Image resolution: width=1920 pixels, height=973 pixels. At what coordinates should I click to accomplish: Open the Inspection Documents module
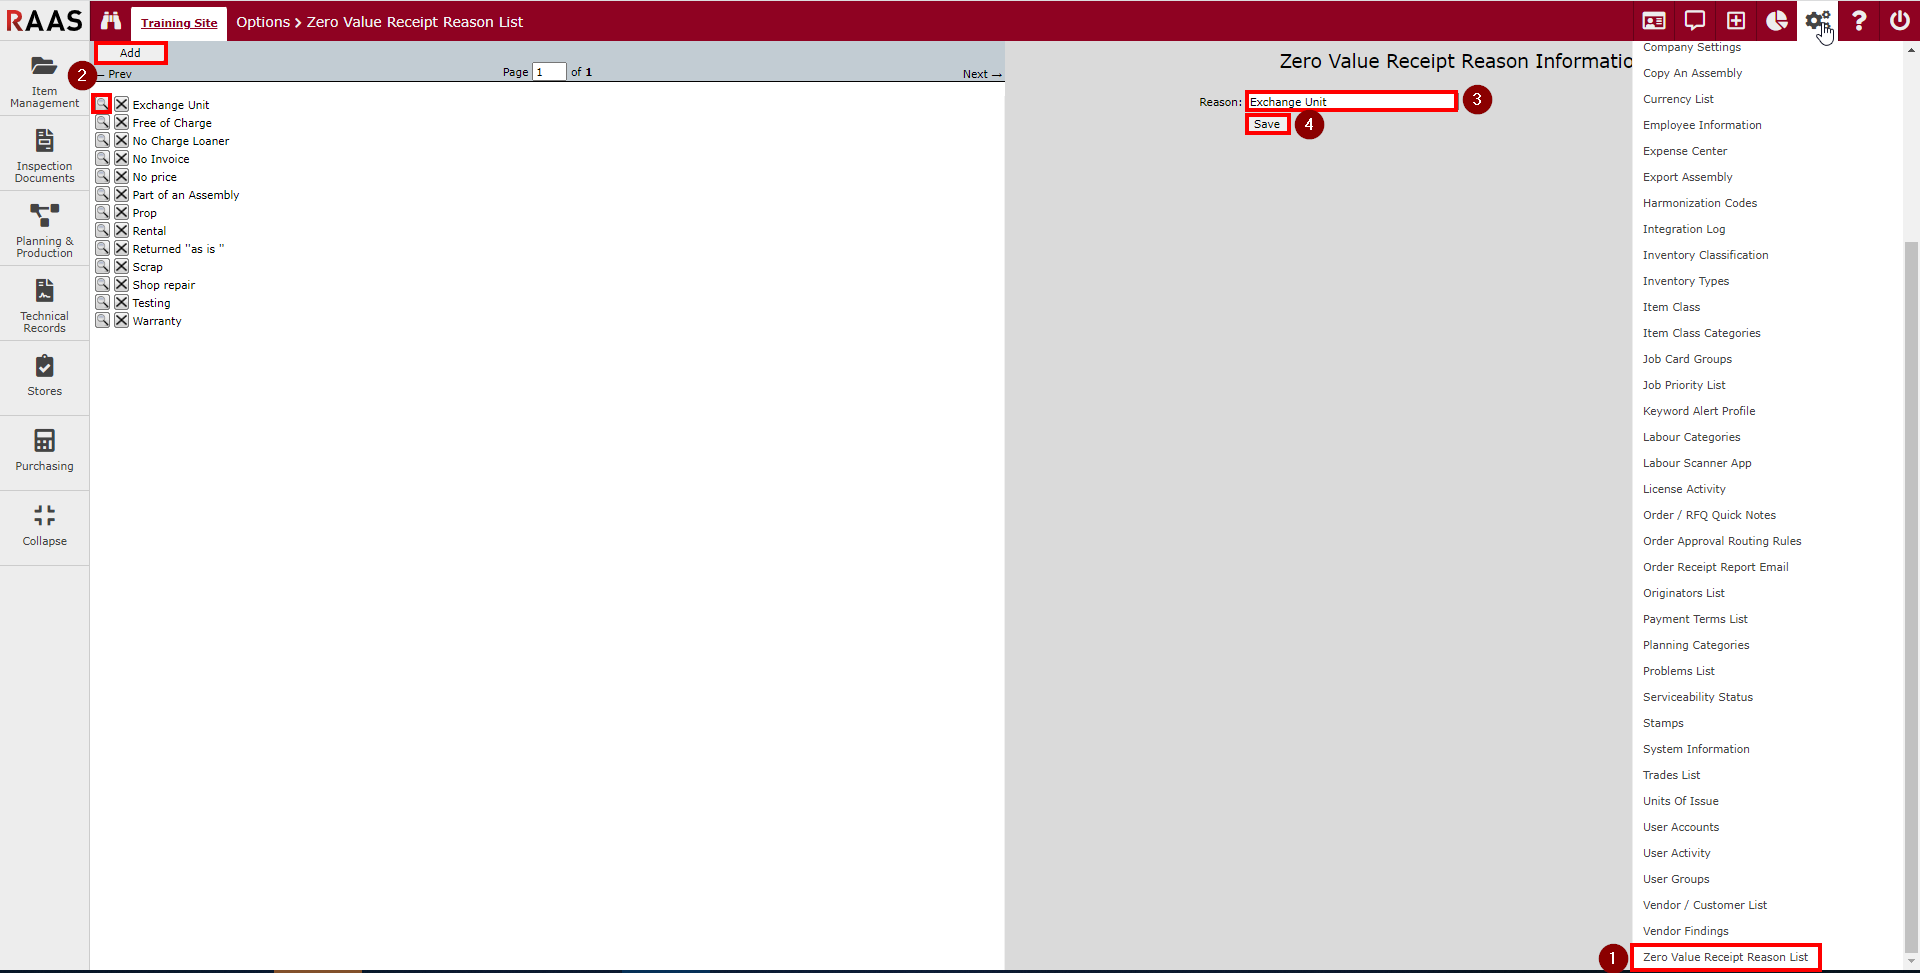click(x=44, y=155)
